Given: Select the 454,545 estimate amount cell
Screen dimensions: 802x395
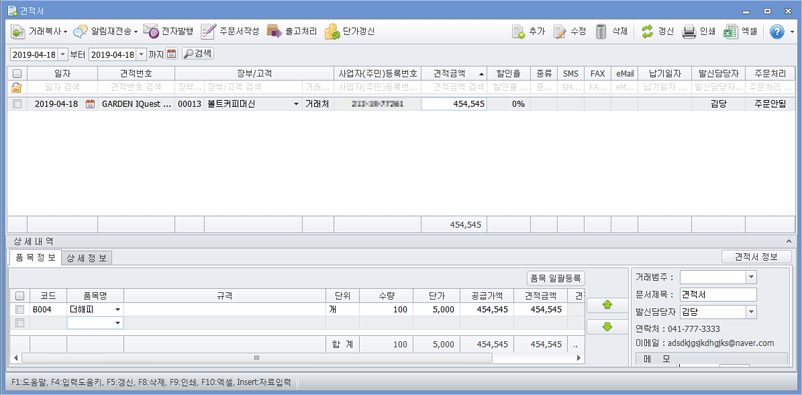Looking at the screenshot, I should 454,104.
